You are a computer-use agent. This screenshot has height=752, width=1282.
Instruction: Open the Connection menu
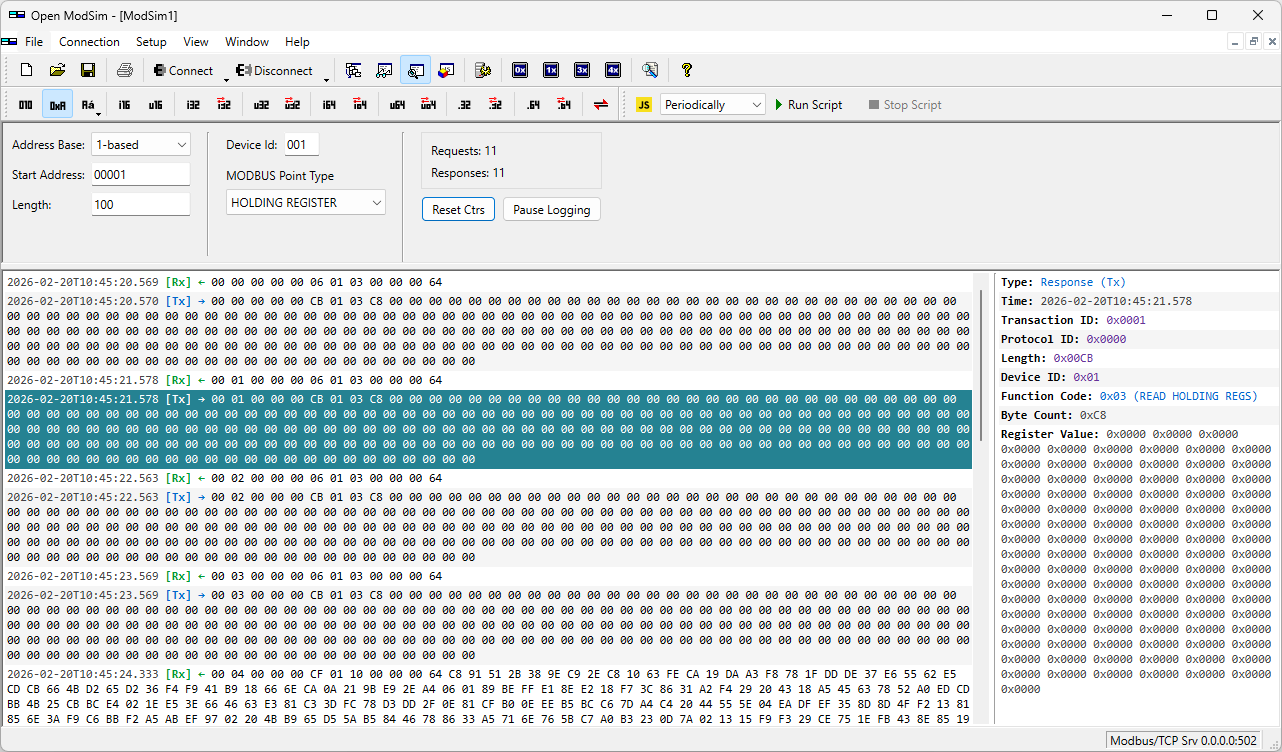pos(89,42)
